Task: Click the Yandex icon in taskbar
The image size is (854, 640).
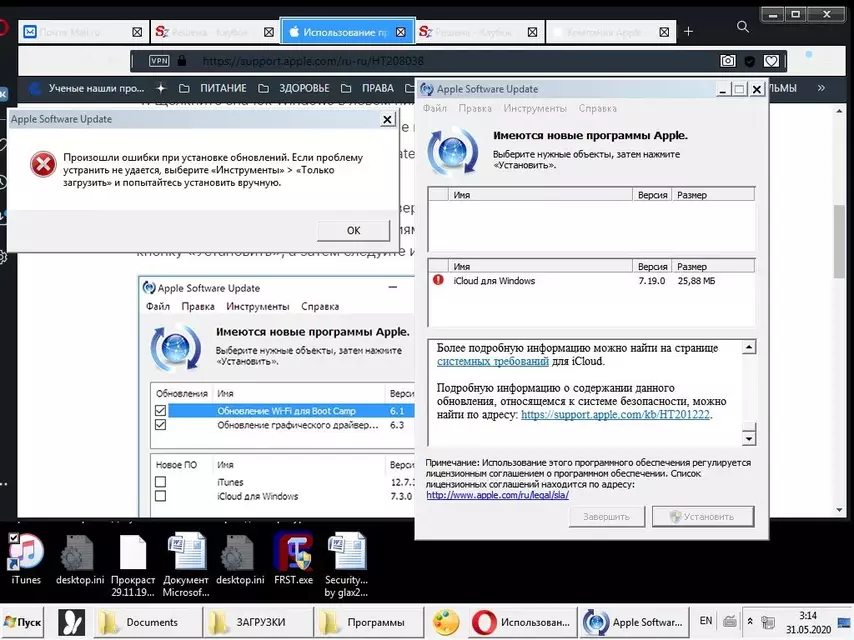Action: pos(72,623)
